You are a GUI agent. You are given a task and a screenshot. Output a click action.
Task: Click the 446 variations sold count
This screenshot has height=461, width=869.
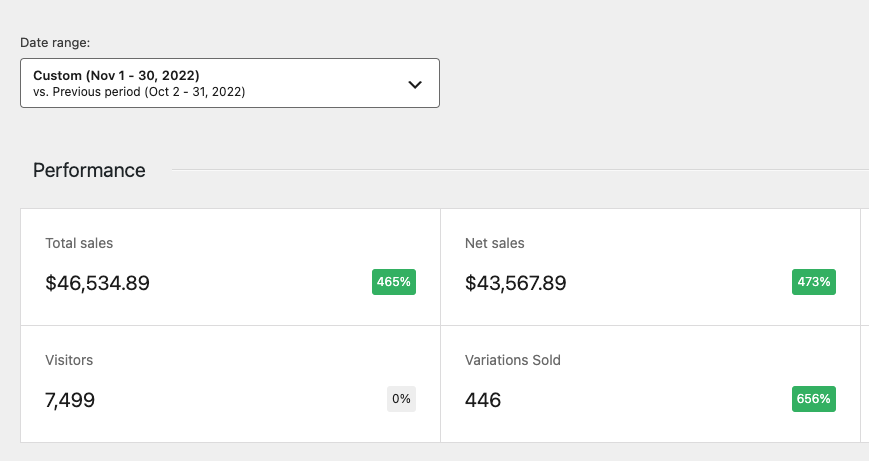click(483, 401)
